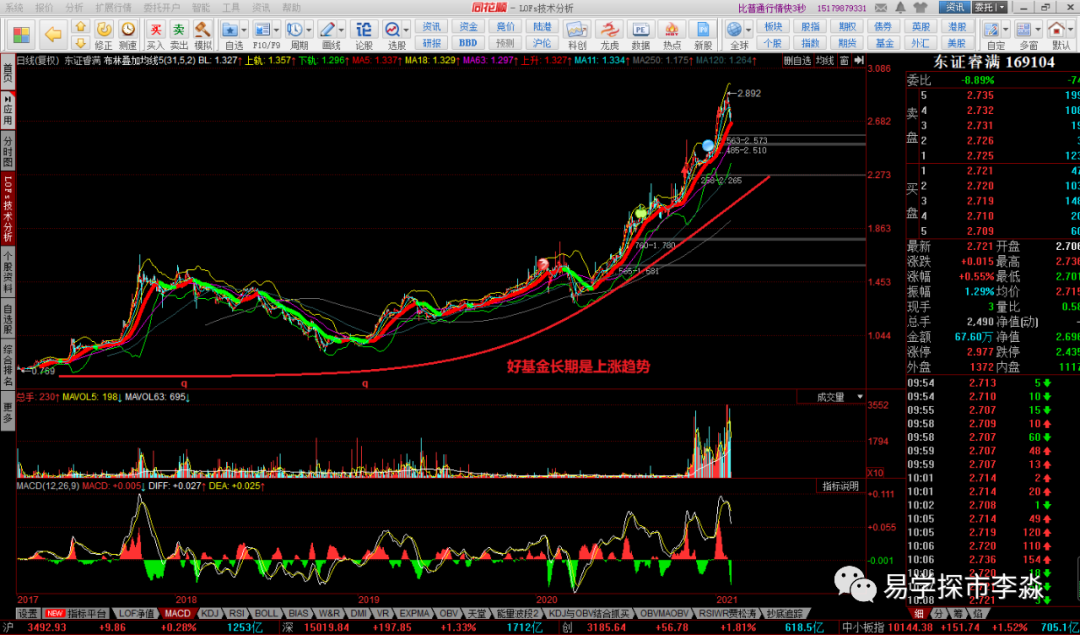Open the 分析 menu

[74, 8]
